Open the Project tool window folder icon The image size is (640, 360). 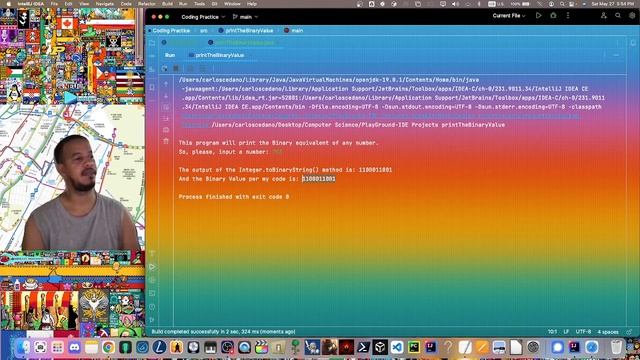coord(152,43)
